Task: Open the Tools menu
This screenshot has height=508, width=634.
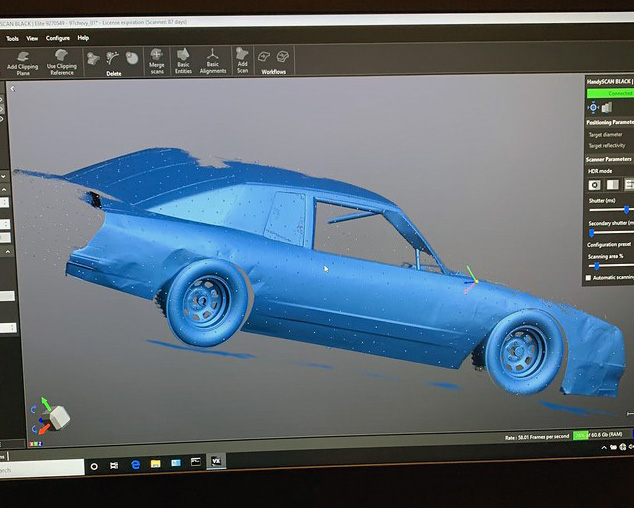Action: click(12, 39)
